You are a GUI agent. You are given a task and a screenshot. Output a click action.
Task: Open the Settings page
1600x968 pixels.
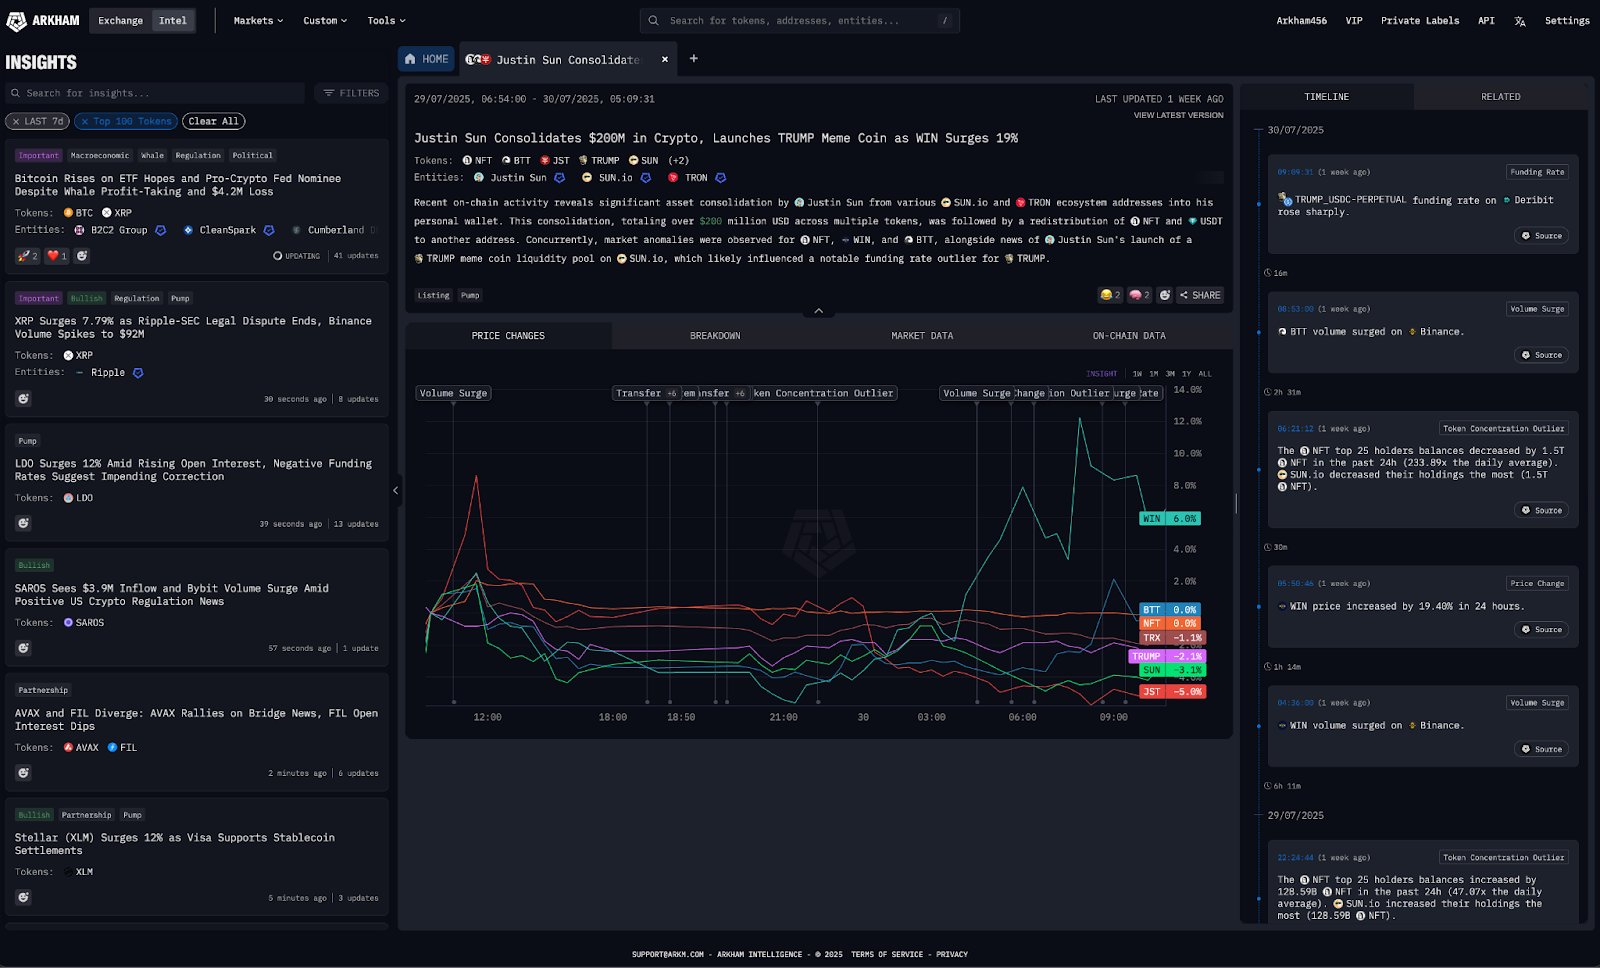tap(1567, 21)
